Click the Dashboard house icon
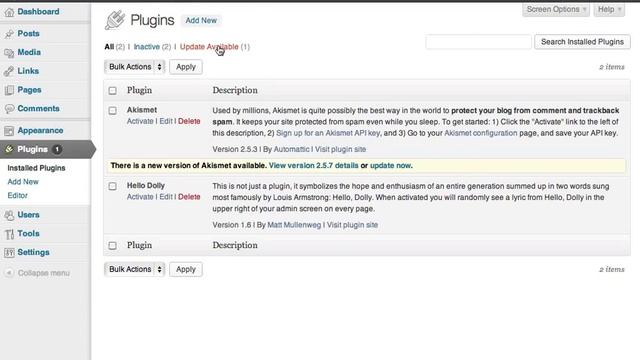This screenshot has width=640, height=360. click(x=9, y=12)
